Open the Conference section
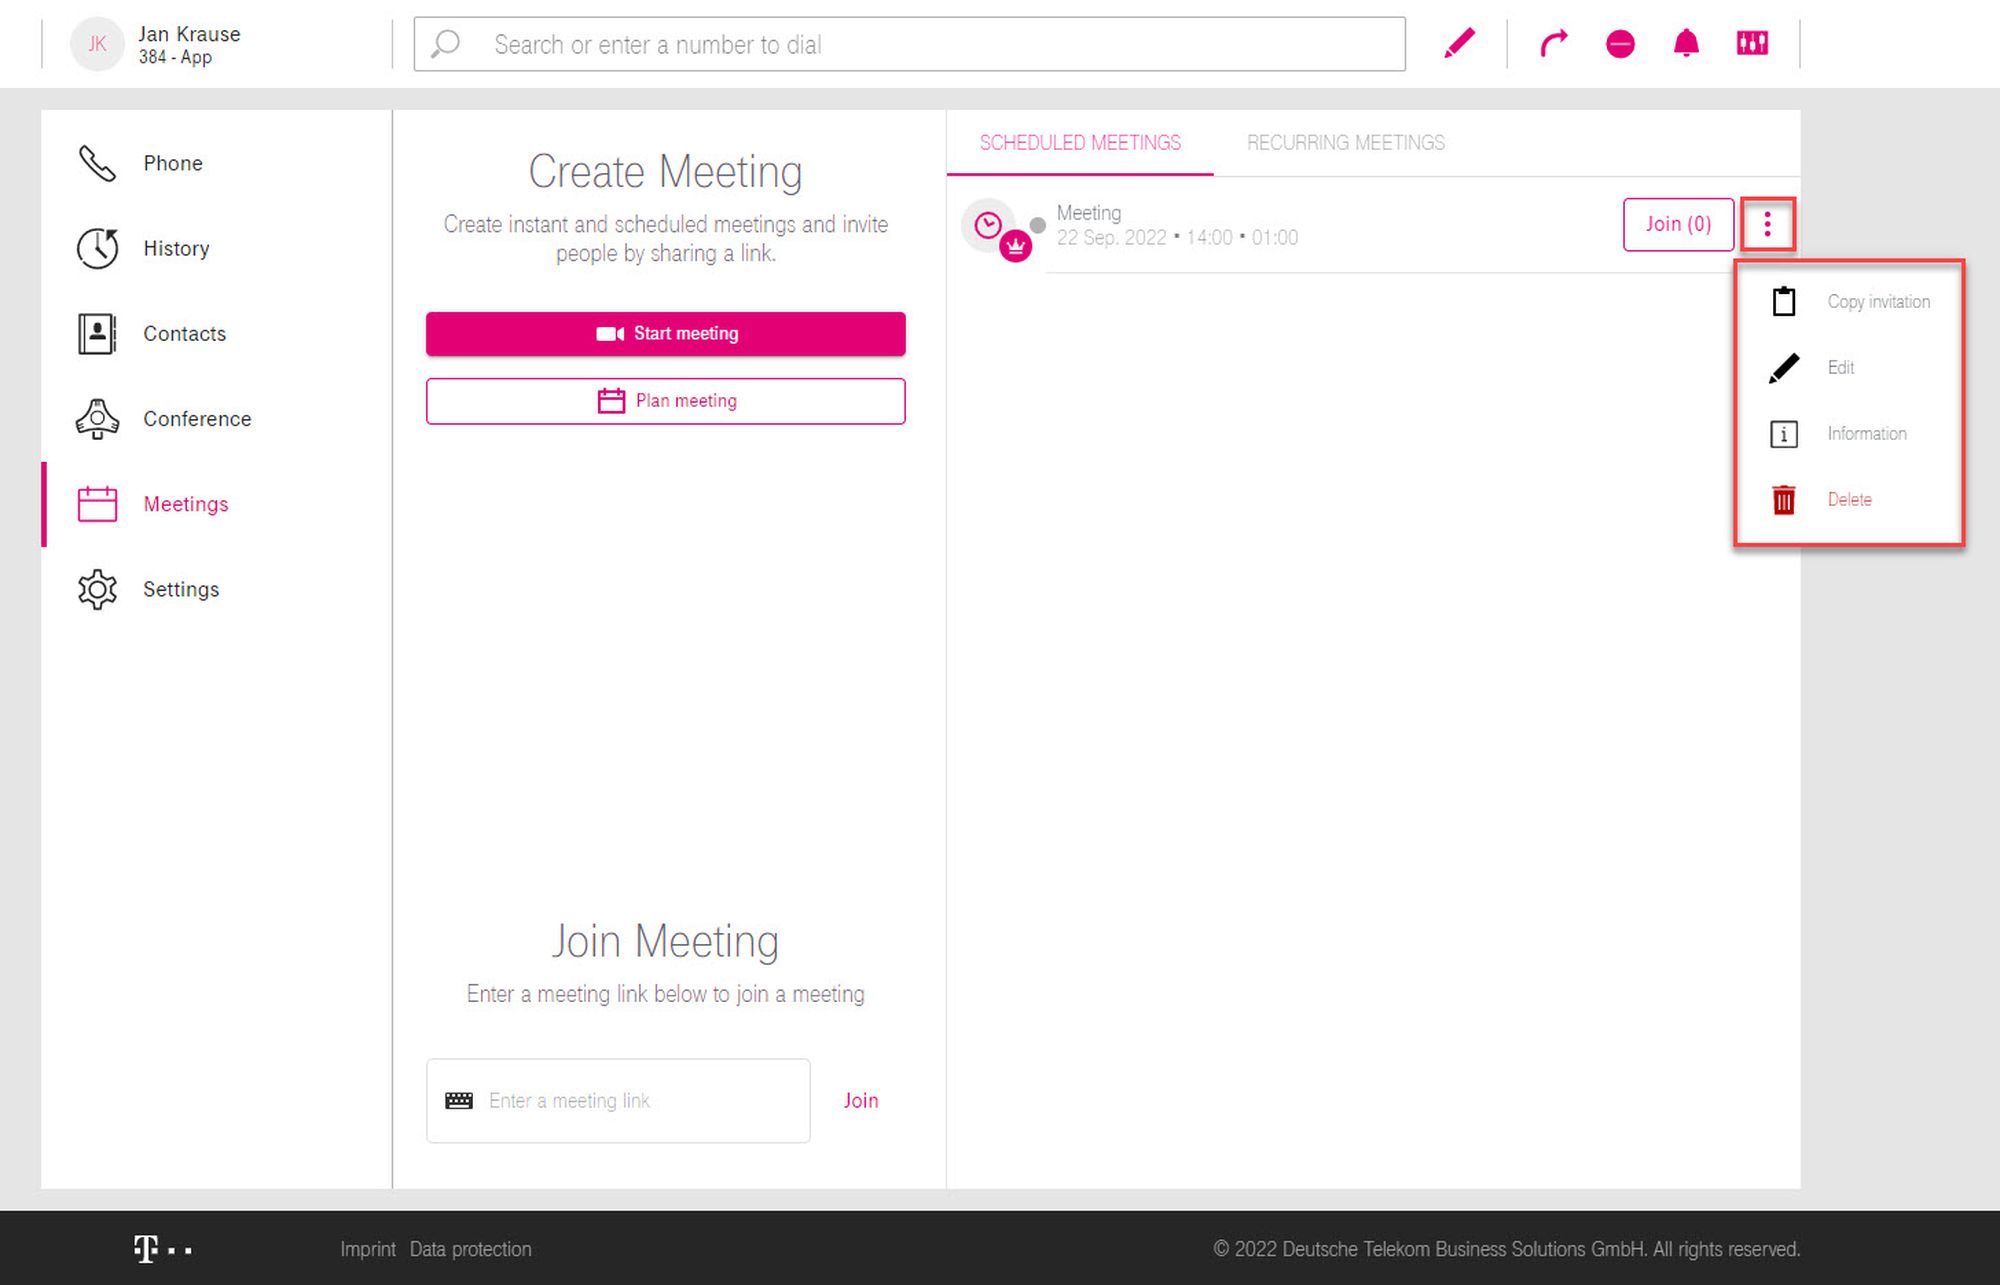2000x1285 pixels. point(196,418)
